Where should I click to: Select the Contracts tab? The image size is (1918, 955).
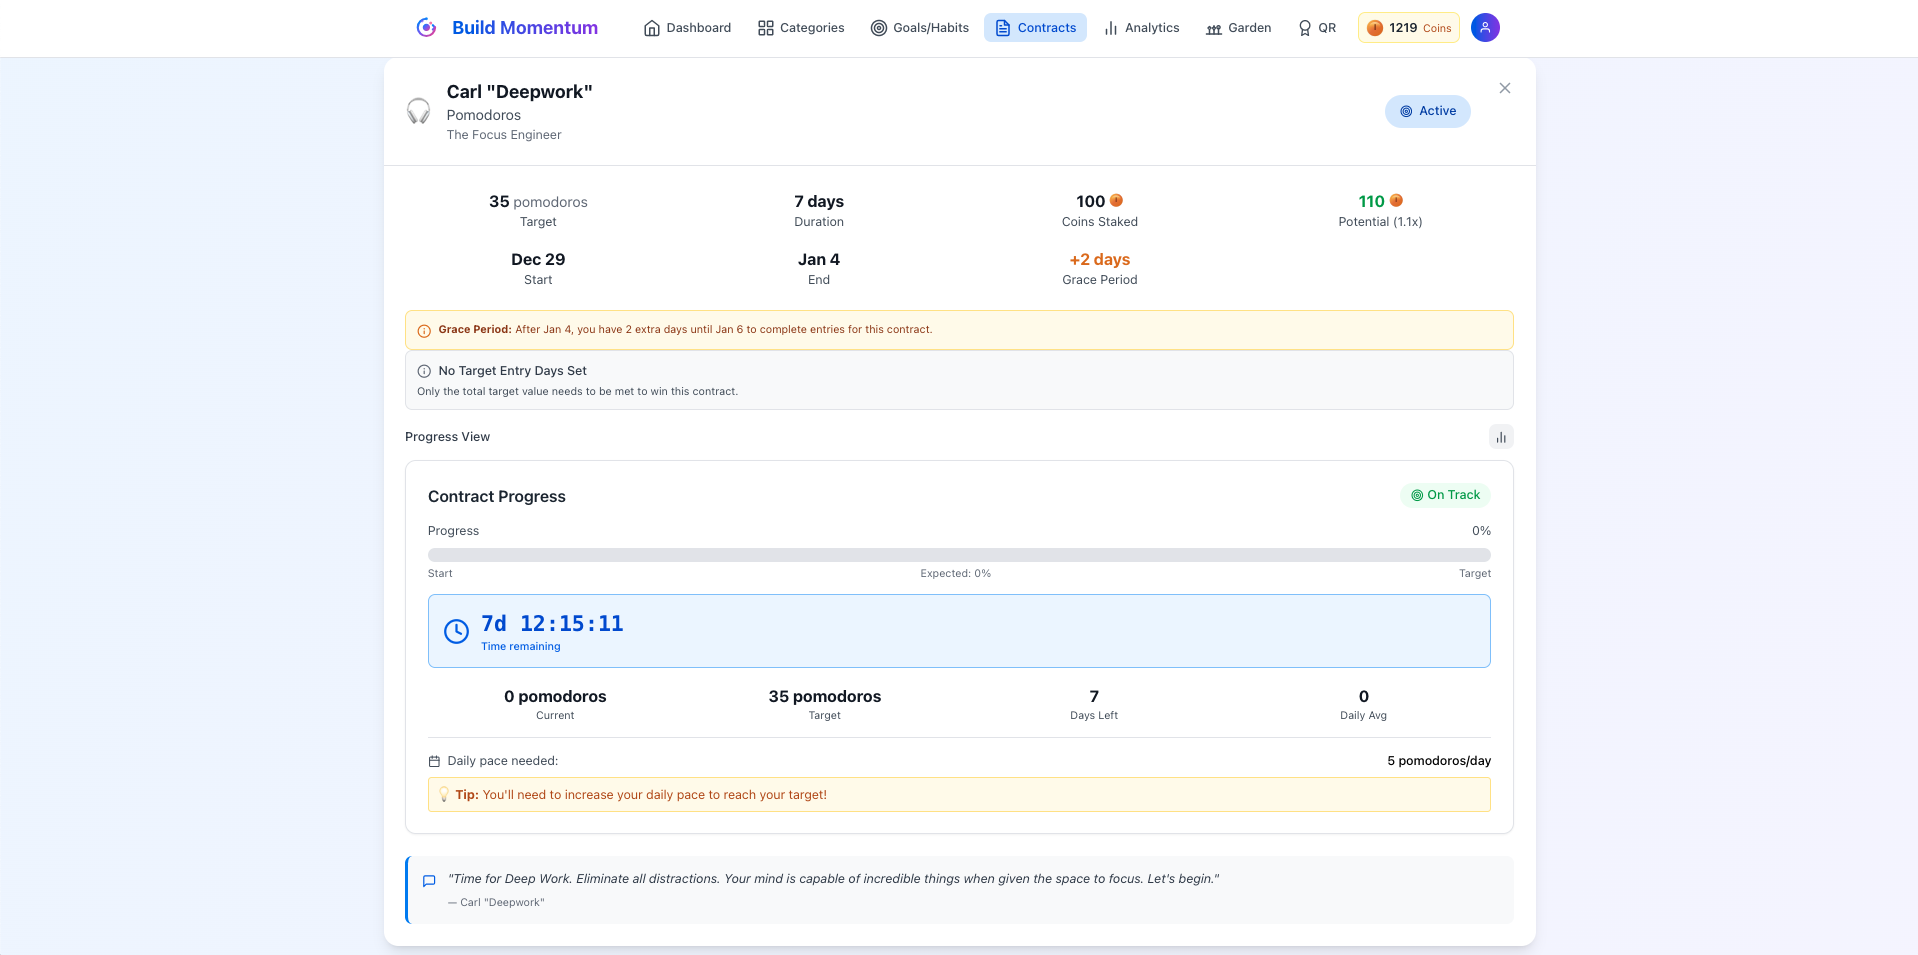tap(1035, 28)
